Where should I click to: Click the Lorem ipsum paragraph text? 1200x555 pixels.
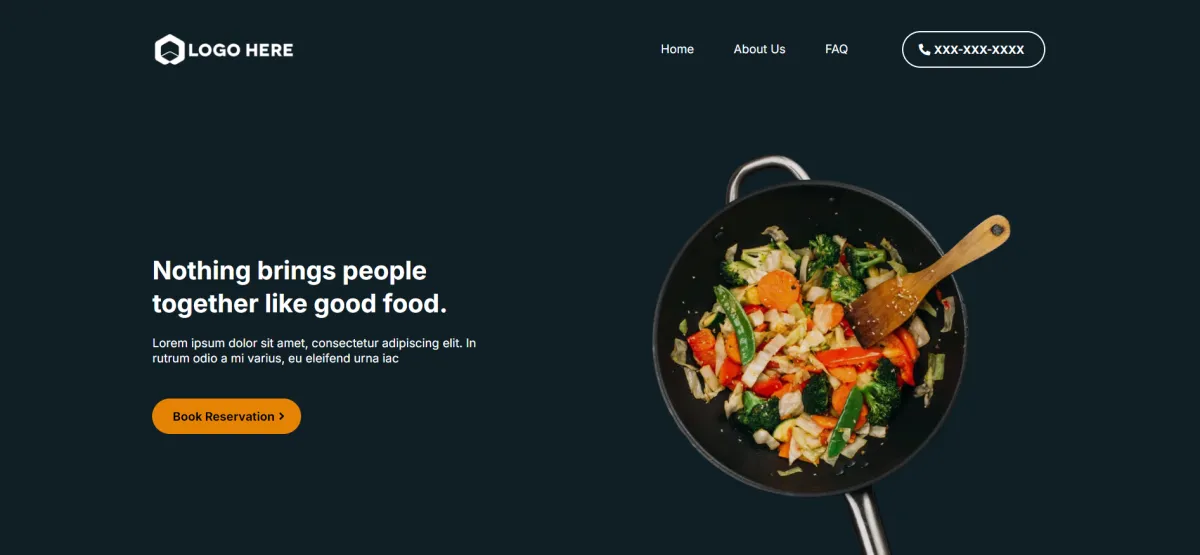point(314,350)
